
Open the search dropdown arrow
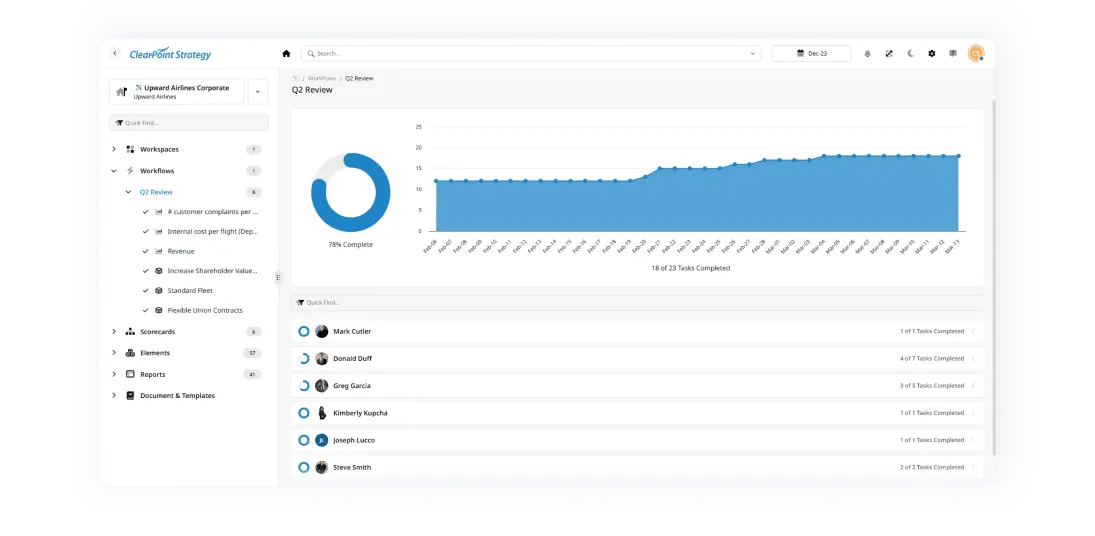(753, 54)
